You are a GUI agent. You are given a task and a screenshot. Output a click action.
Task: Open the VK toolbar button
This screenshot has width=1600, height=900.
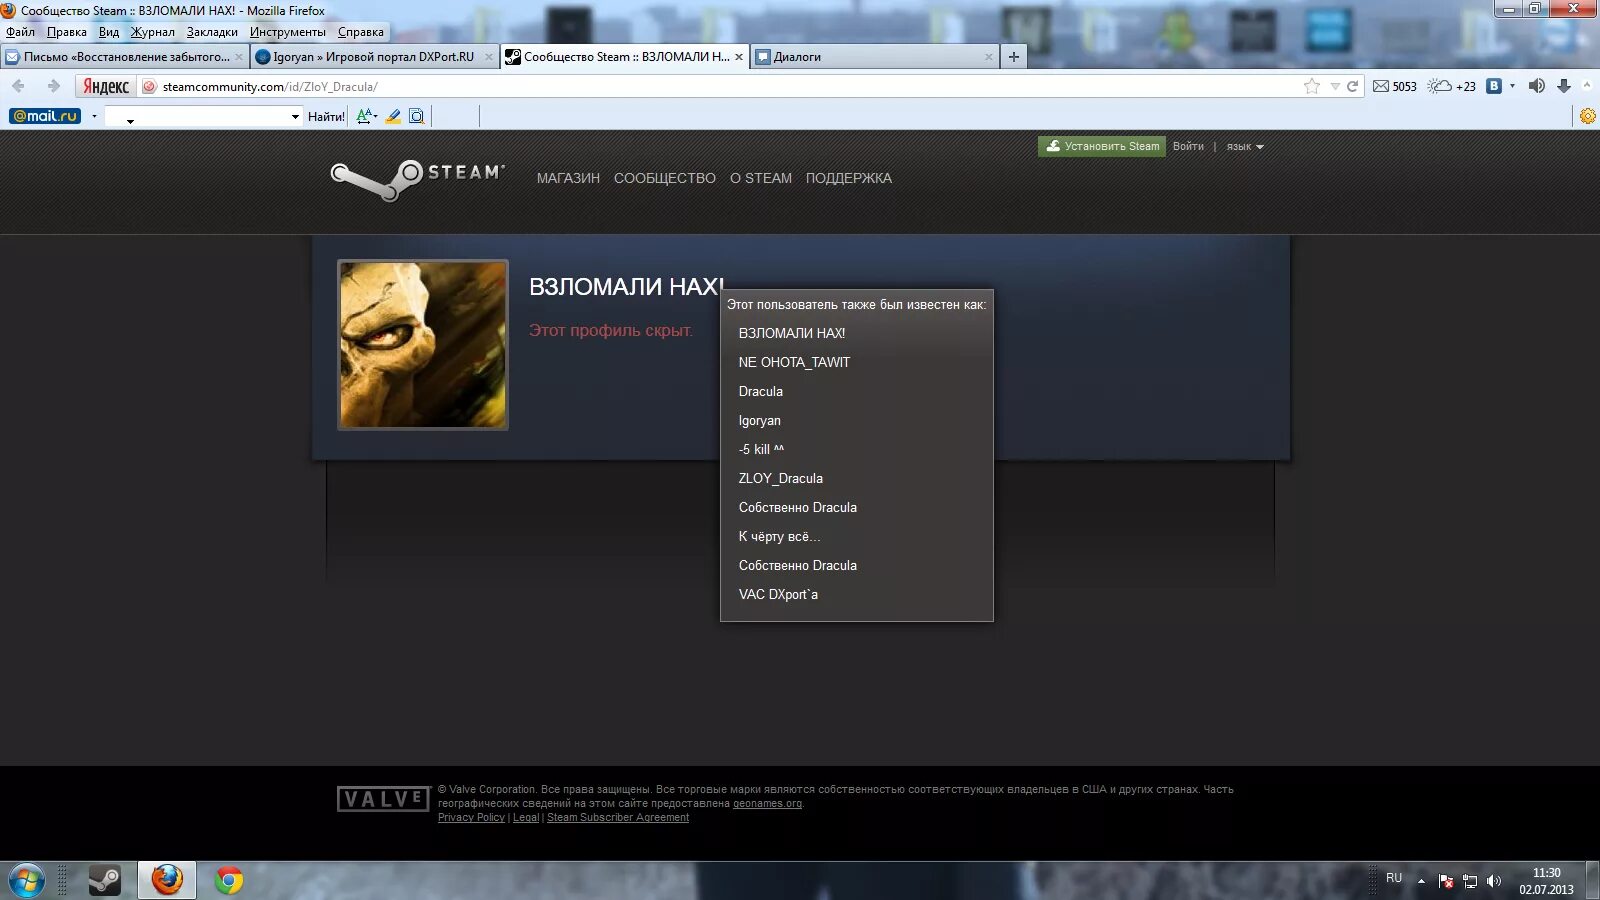(x=1494, y=86)
